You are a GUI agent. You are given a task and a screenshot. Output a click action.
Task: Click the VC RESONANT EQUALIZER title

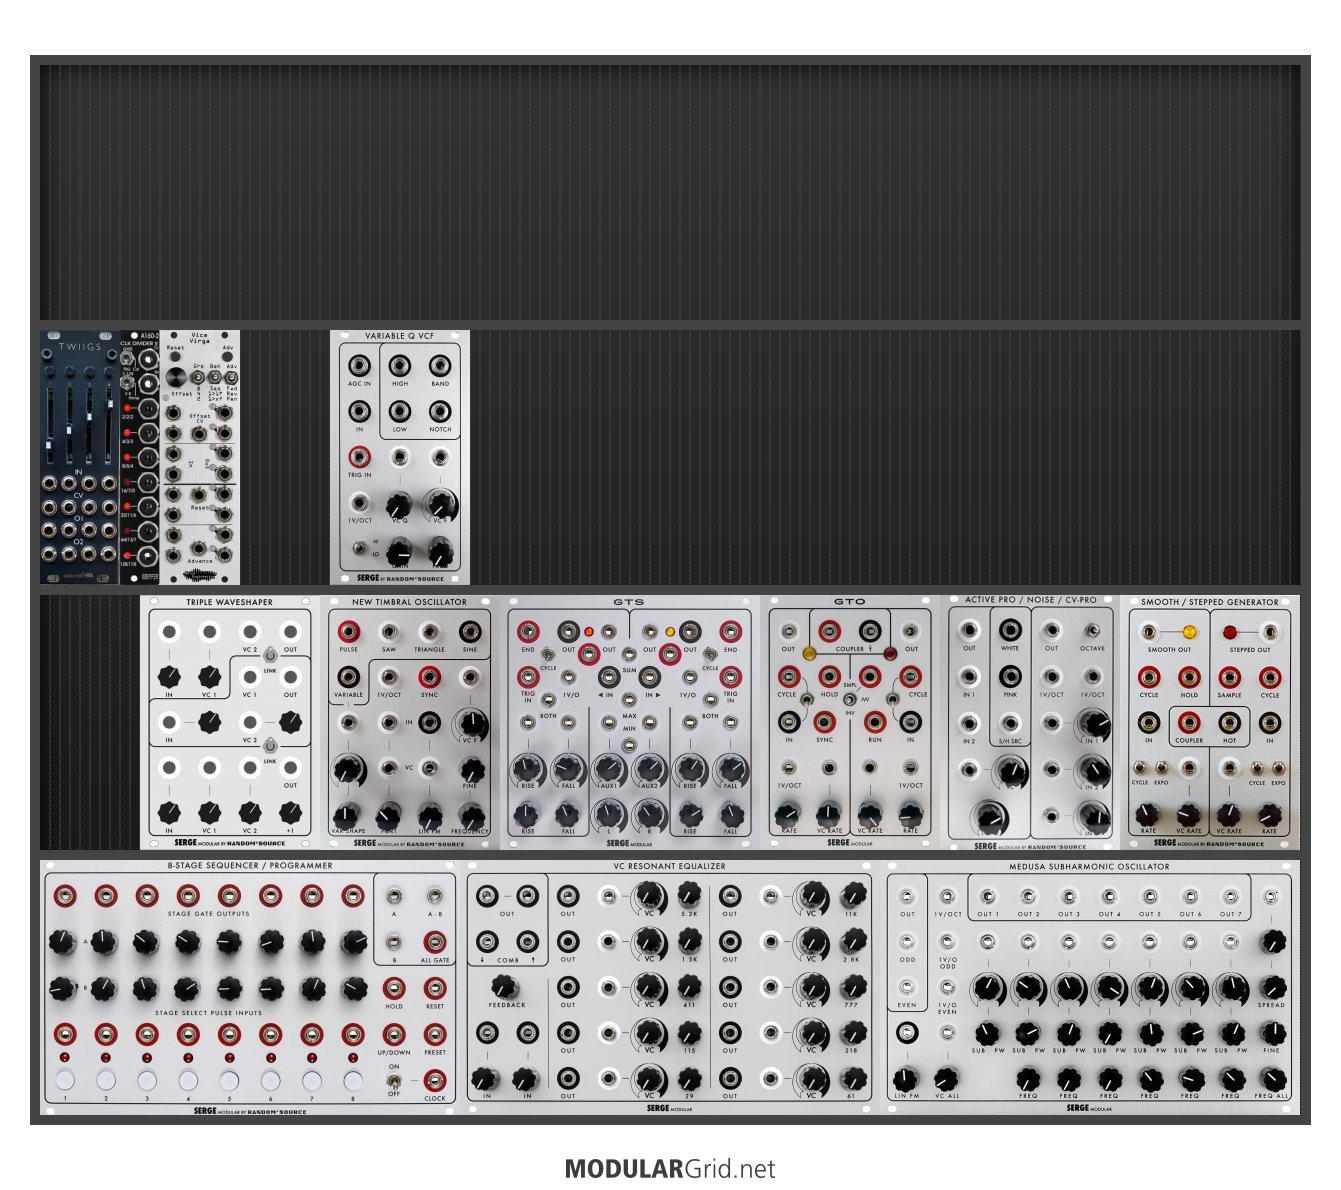(x=669, y=866)
